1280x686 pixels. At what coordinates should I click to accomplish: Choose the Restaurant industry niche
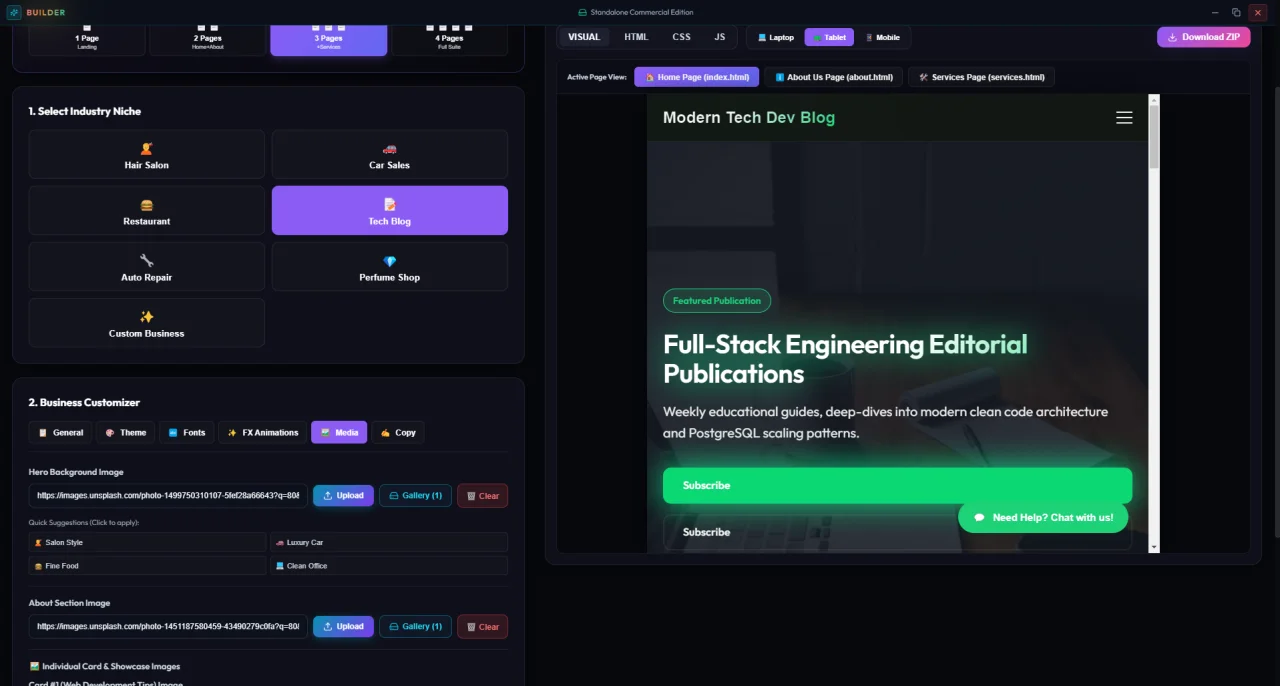[146, 210]
